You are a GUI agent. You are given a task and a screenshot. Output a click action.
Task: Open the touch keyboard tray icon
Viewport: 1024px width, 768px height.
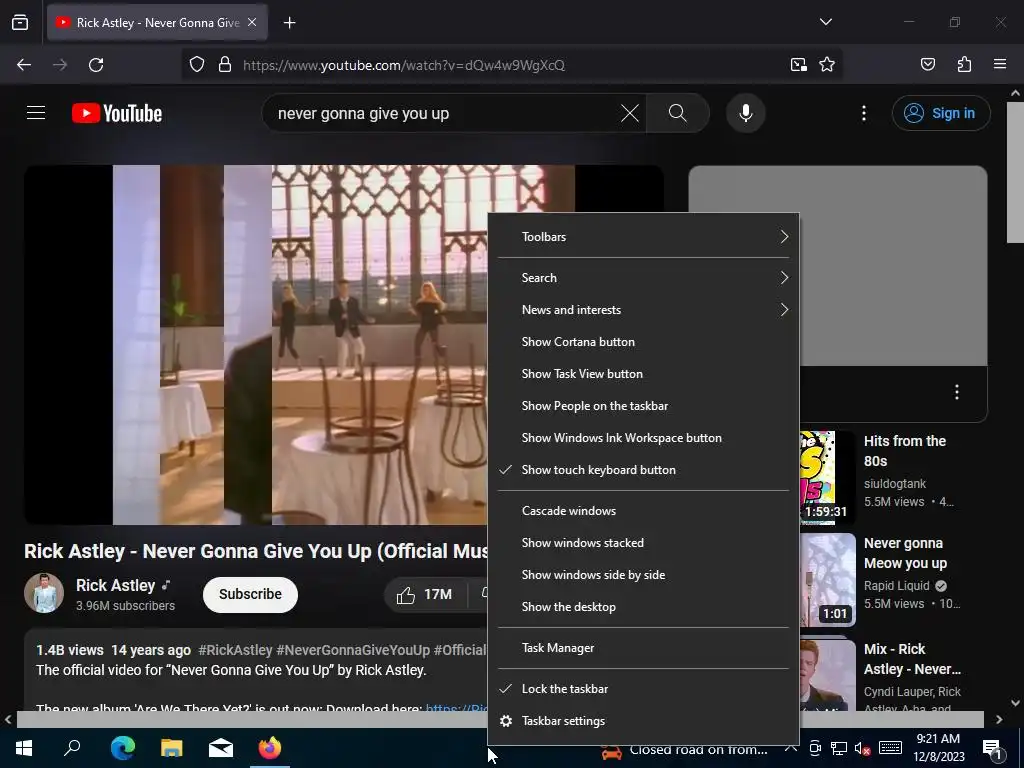click(x=890, y=748)
